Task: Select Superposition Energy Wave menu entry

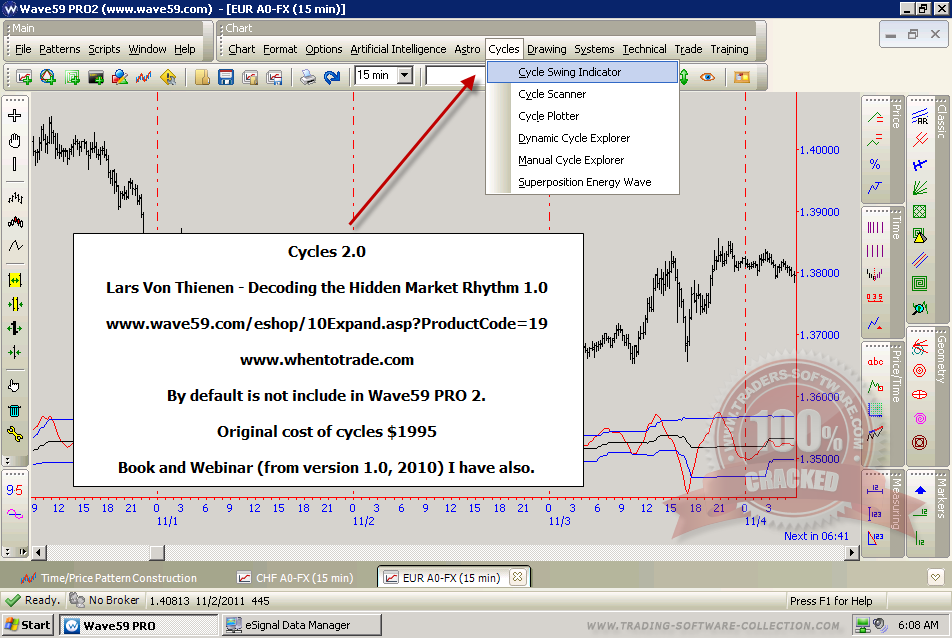Action: [584, 182]
